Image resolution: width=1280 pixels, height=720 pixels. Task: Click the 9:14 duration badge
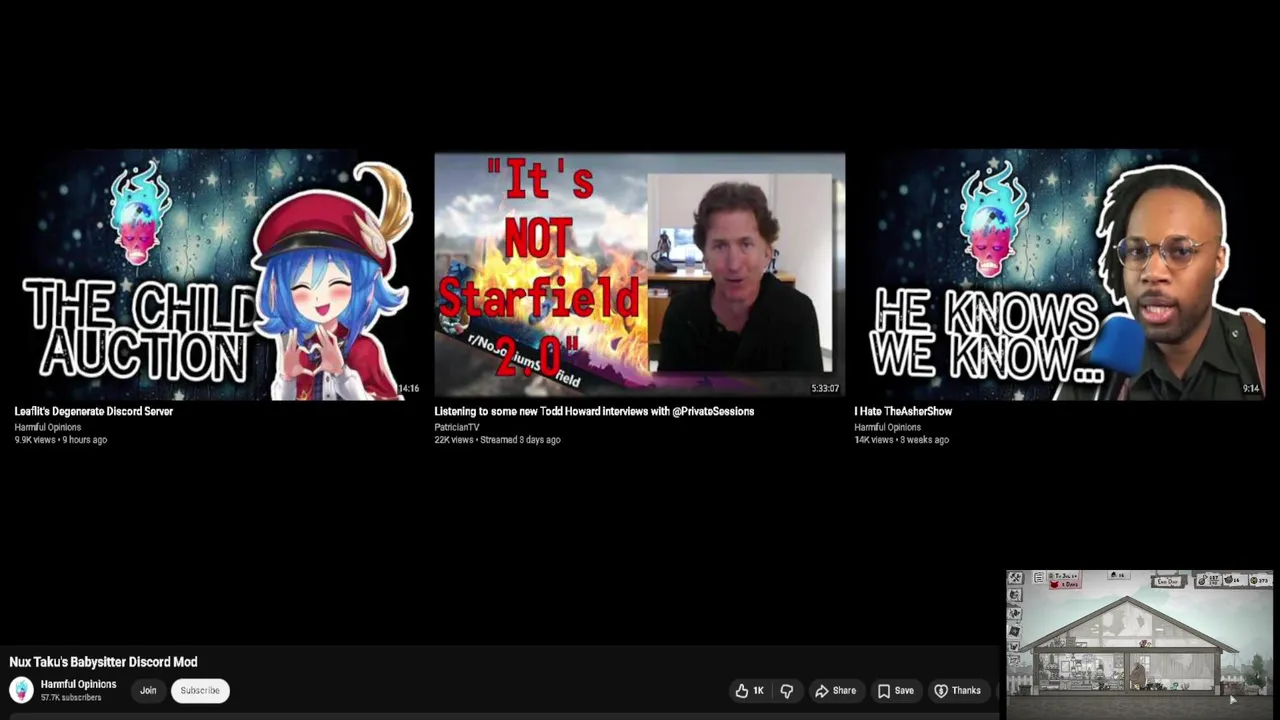(1251, 388)
